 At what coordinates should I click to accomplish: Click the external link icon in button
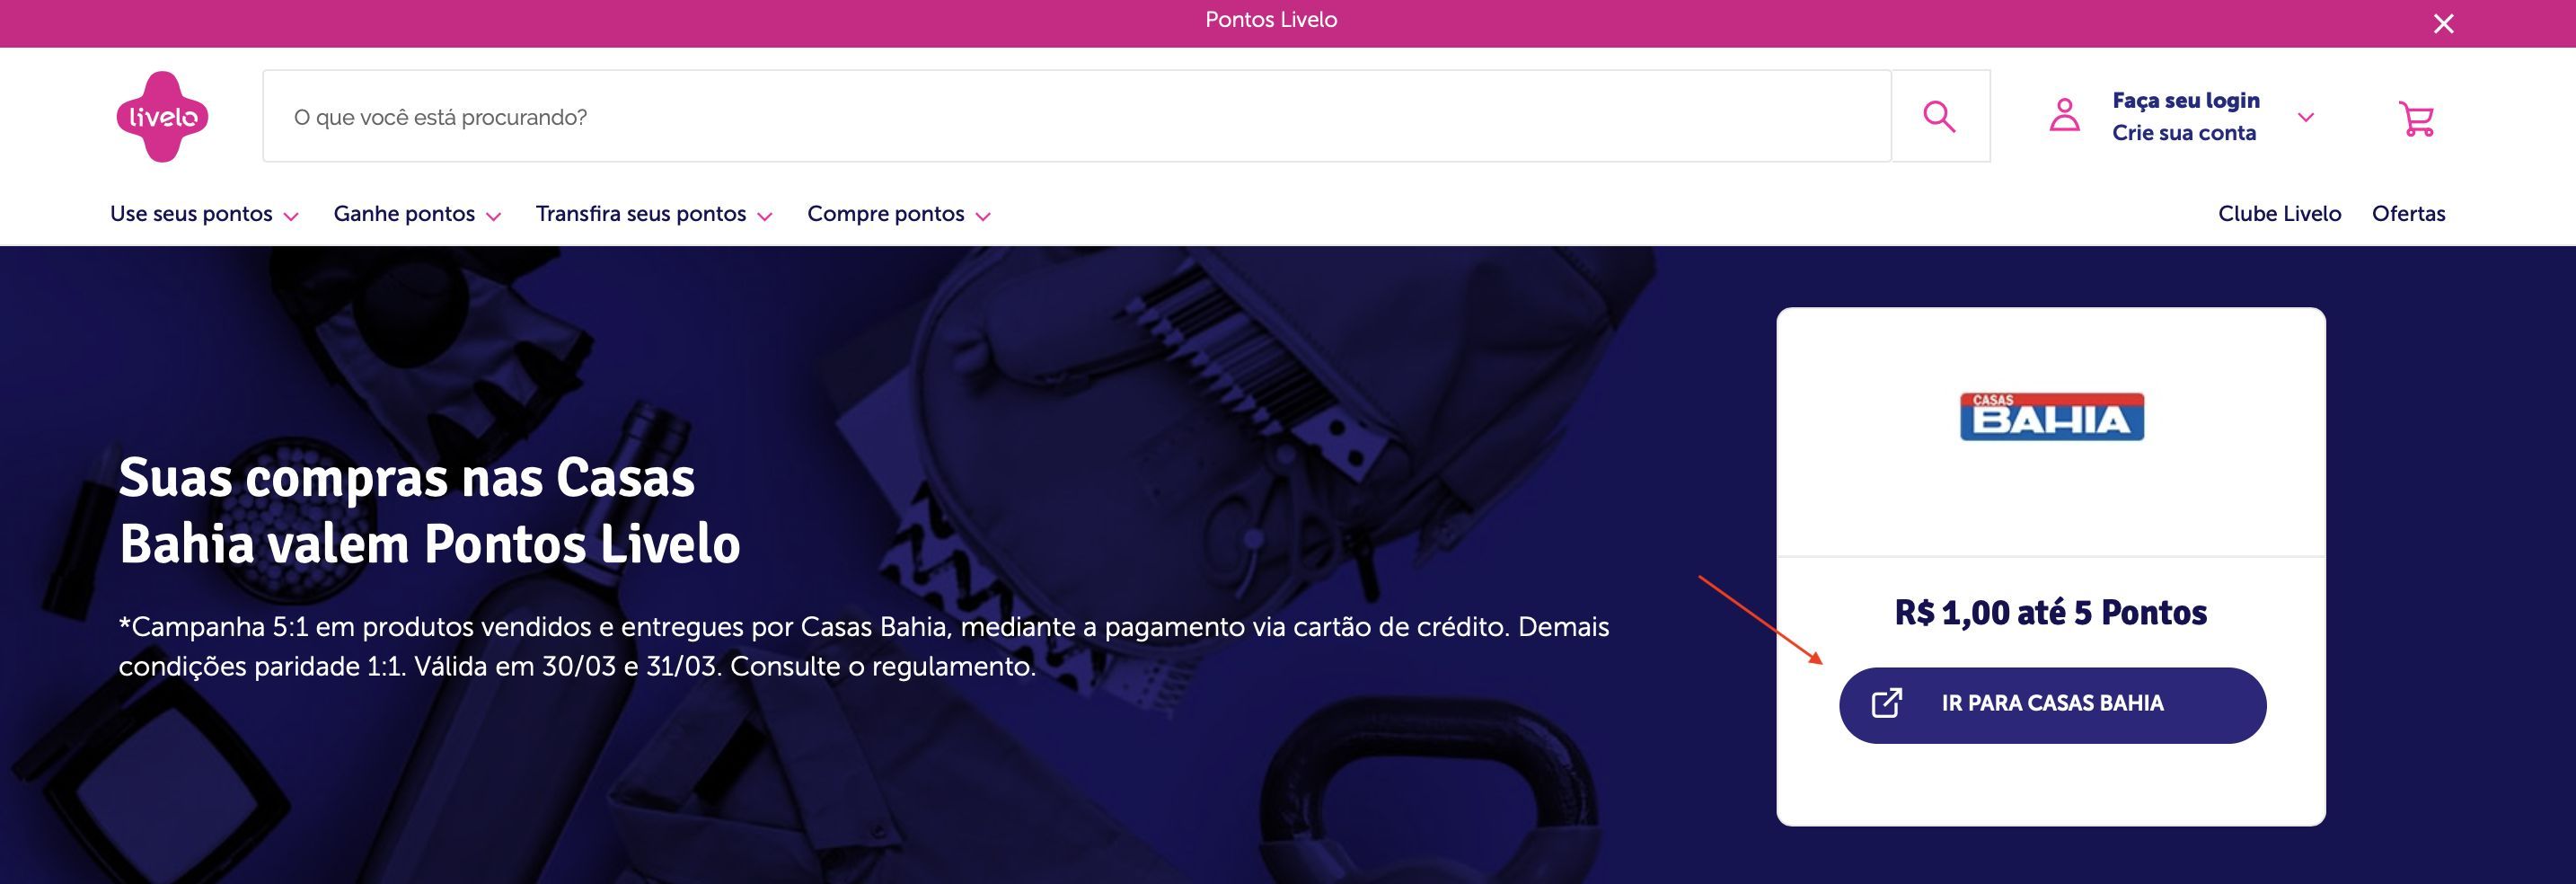(x=1887, y=704)
